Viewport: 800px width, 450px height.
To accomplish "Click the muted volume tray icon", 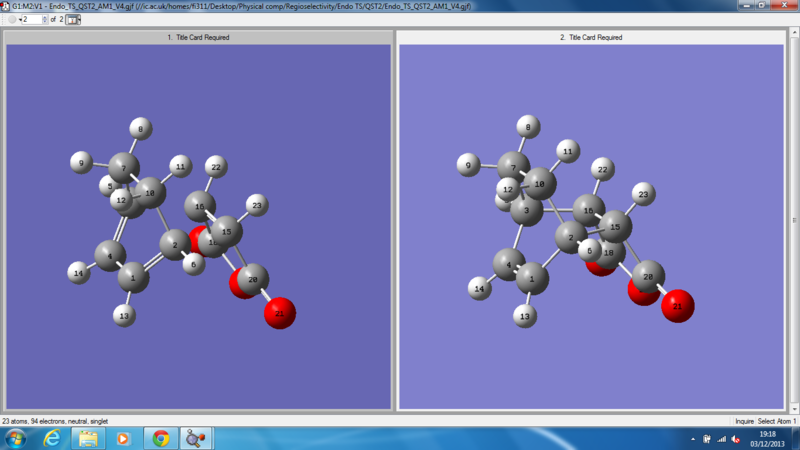I will click(736, 439).
